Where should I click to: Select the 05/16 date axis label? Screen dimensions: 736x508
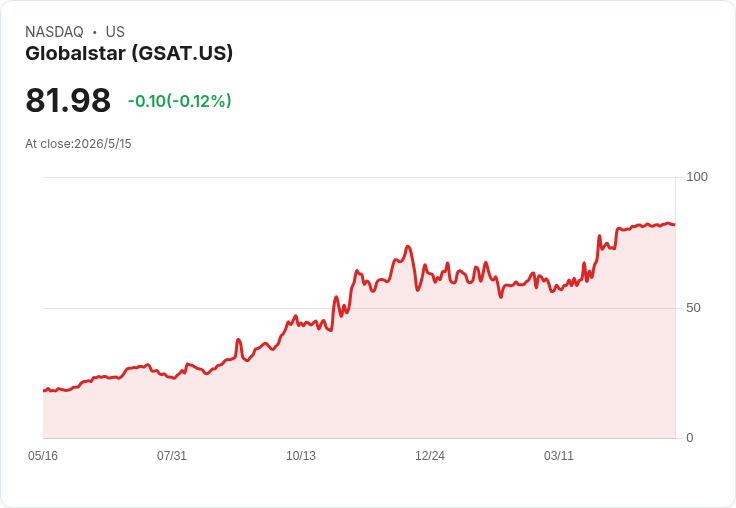pos(43,456)
